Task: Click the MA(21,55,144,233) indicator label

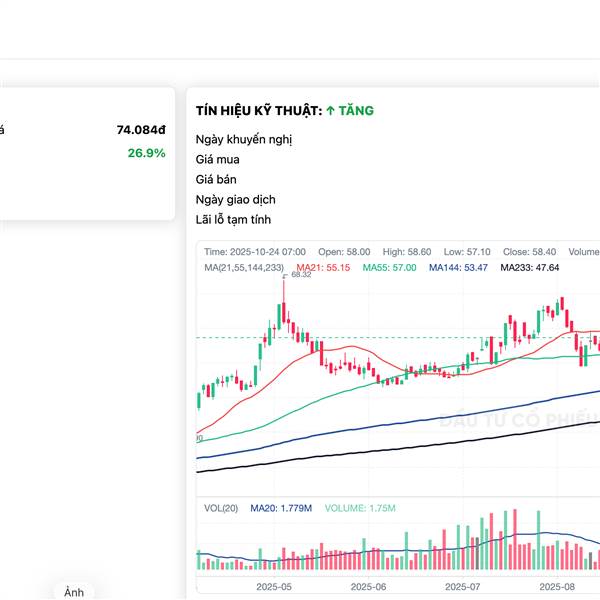Action: click(x=248, y=268)
